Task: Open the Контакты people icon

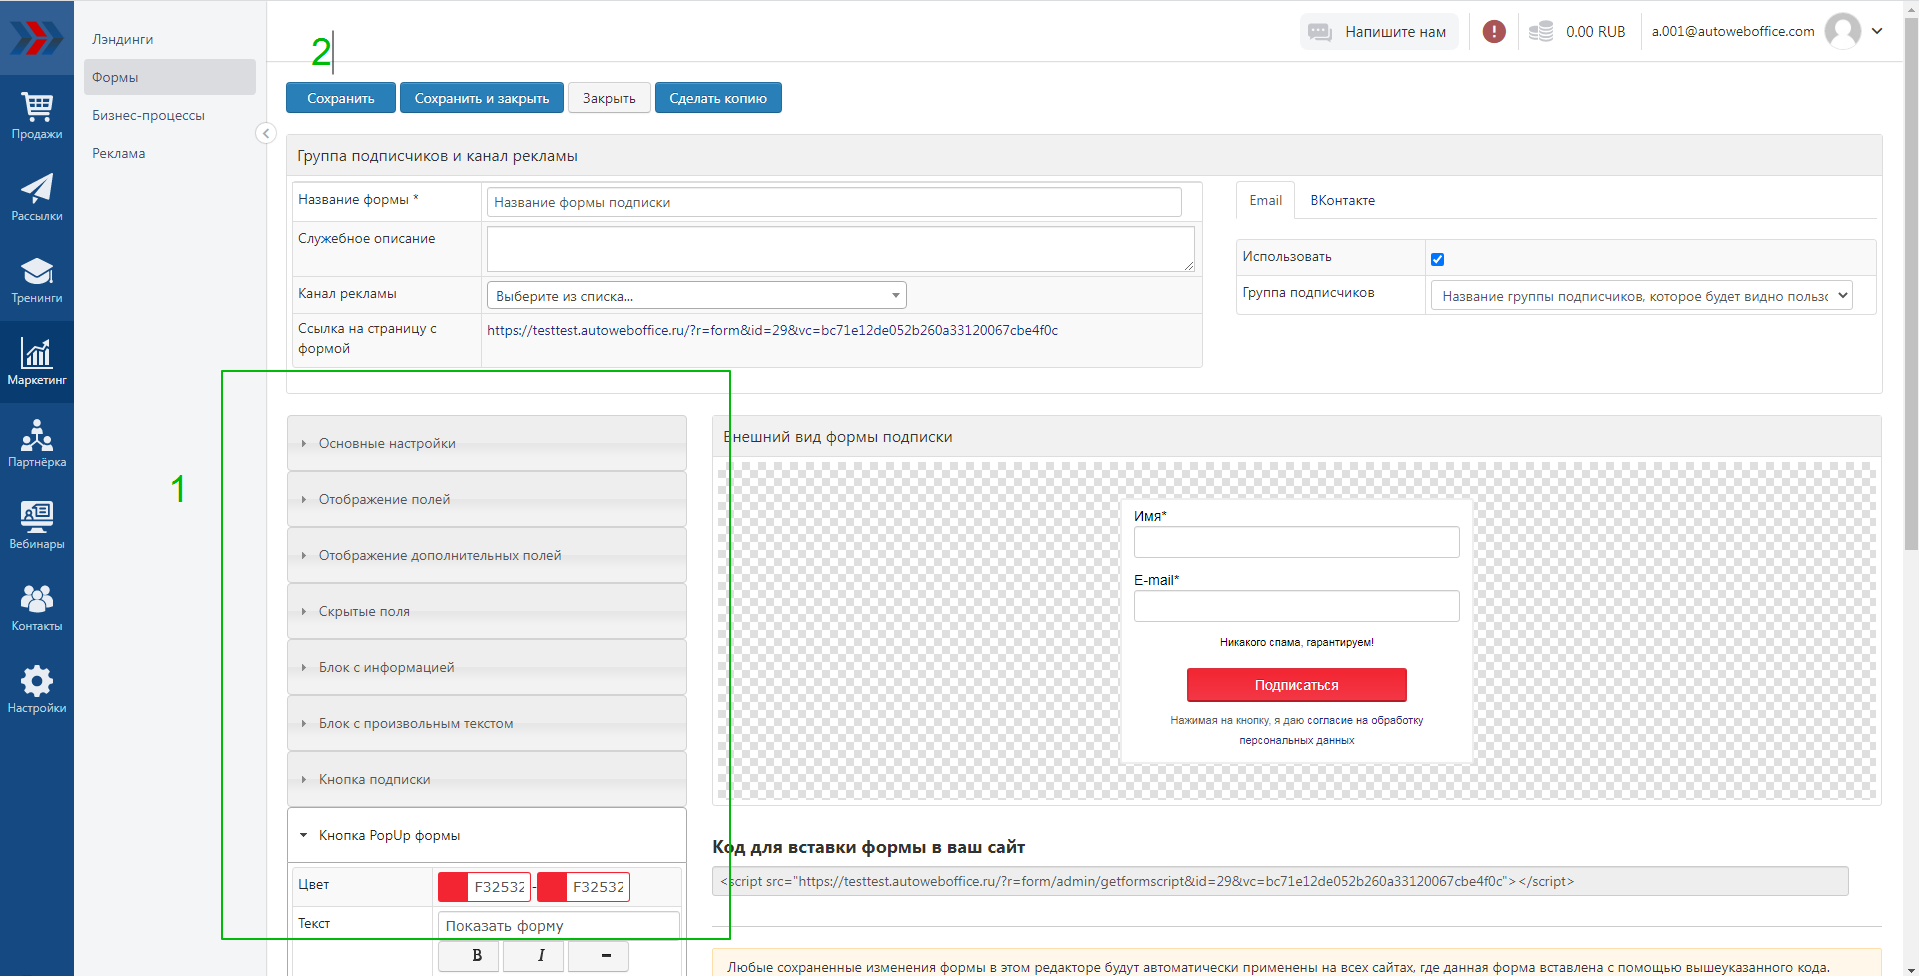Action: coord(37,608)
